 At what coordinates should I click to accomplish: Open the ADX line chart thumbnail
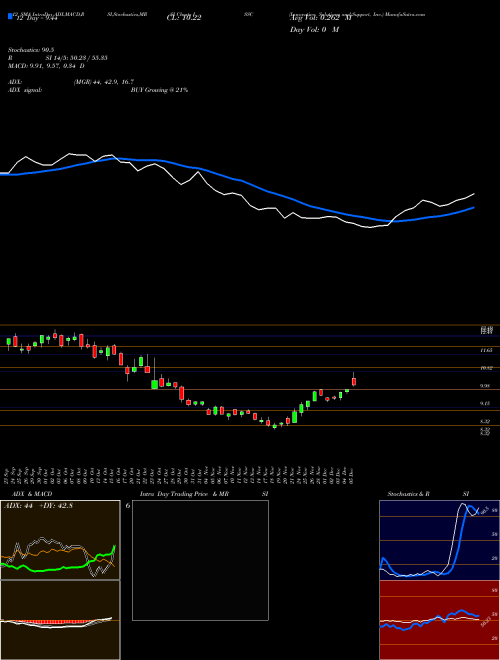coord(60,540)
